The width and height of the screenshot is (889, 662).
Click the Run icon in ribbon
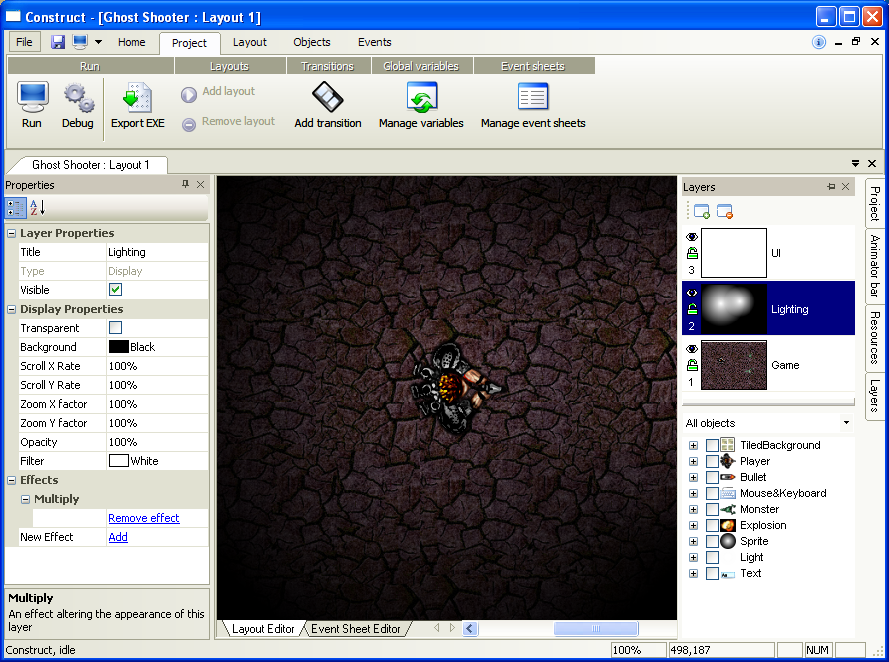[32, 105]
